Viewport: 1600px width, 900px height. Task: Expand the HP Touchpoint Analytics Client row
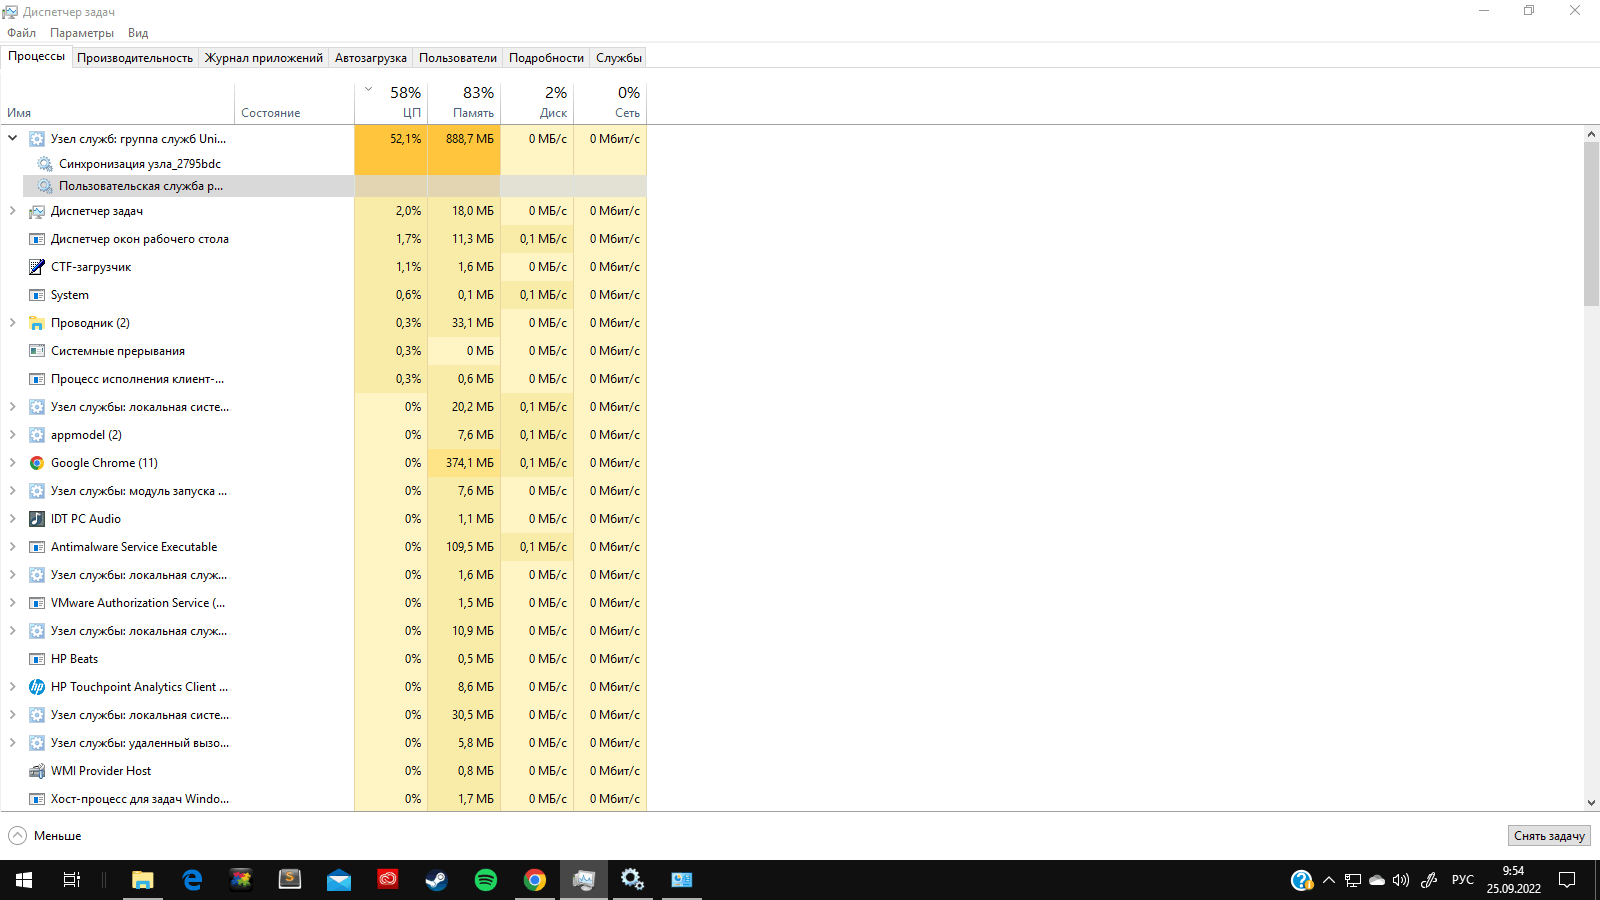13,687
